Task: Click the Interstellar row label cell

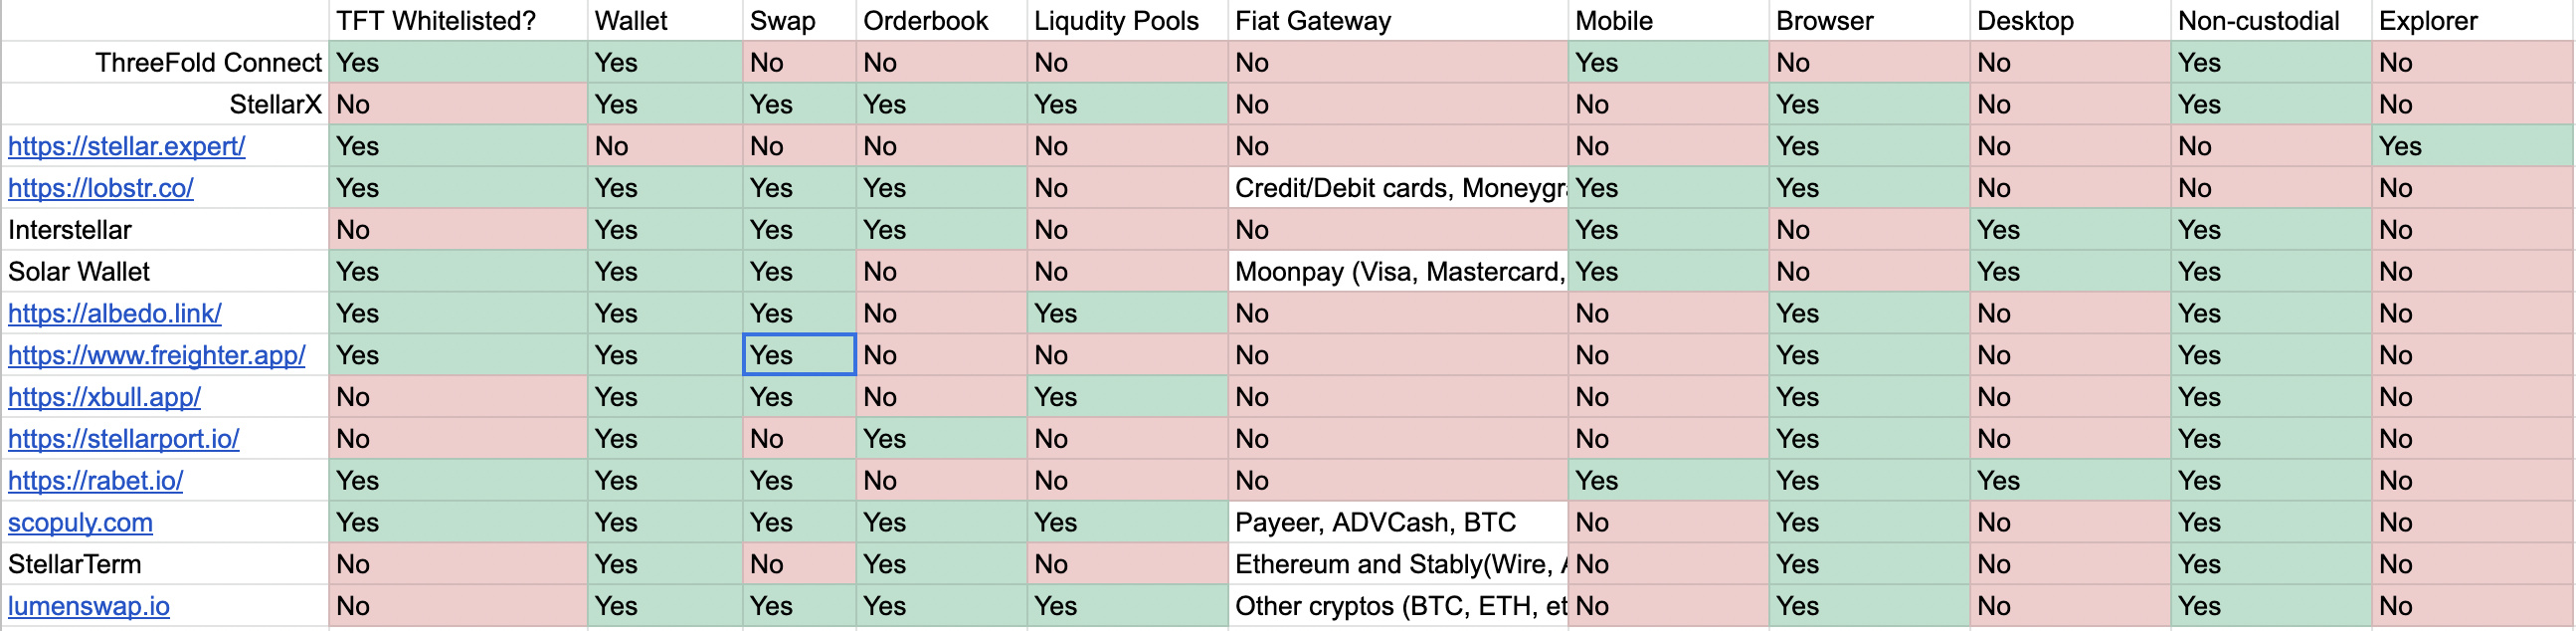Action: pos(165,230)
